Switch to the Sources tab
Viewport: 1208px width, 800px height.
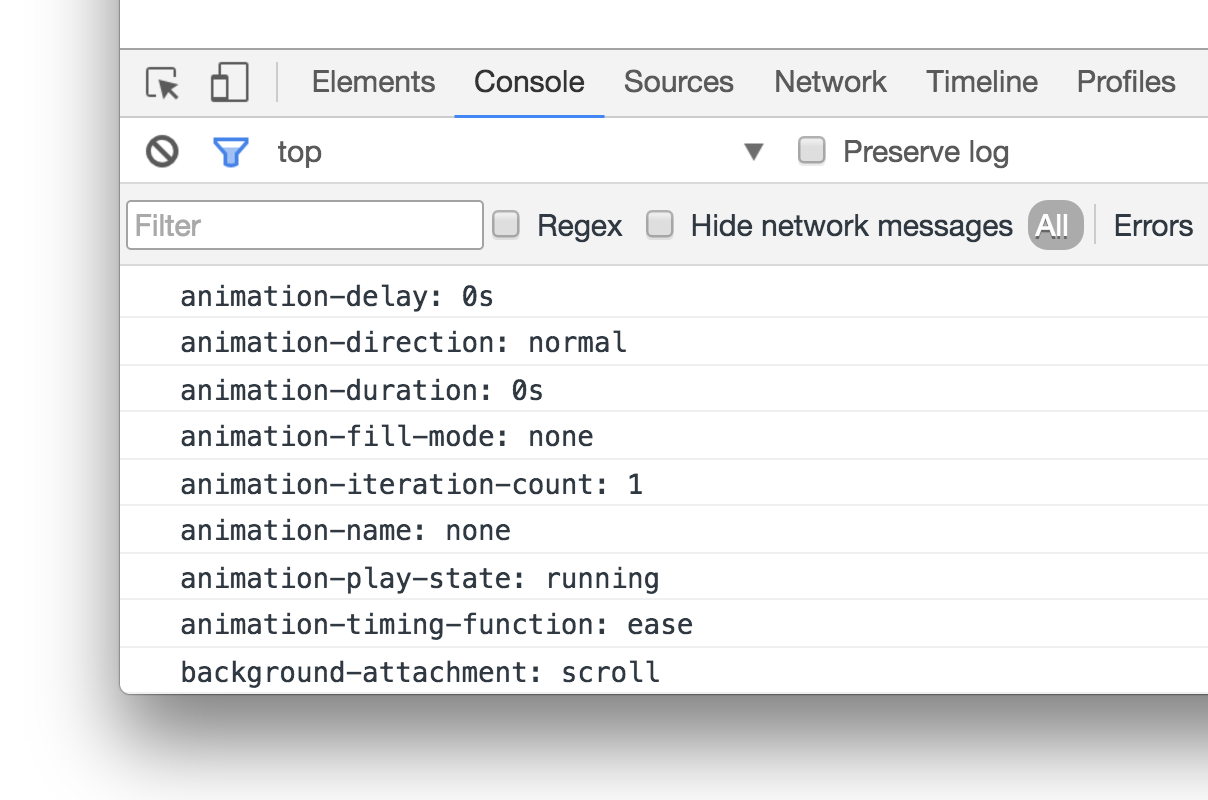point(678,82)
